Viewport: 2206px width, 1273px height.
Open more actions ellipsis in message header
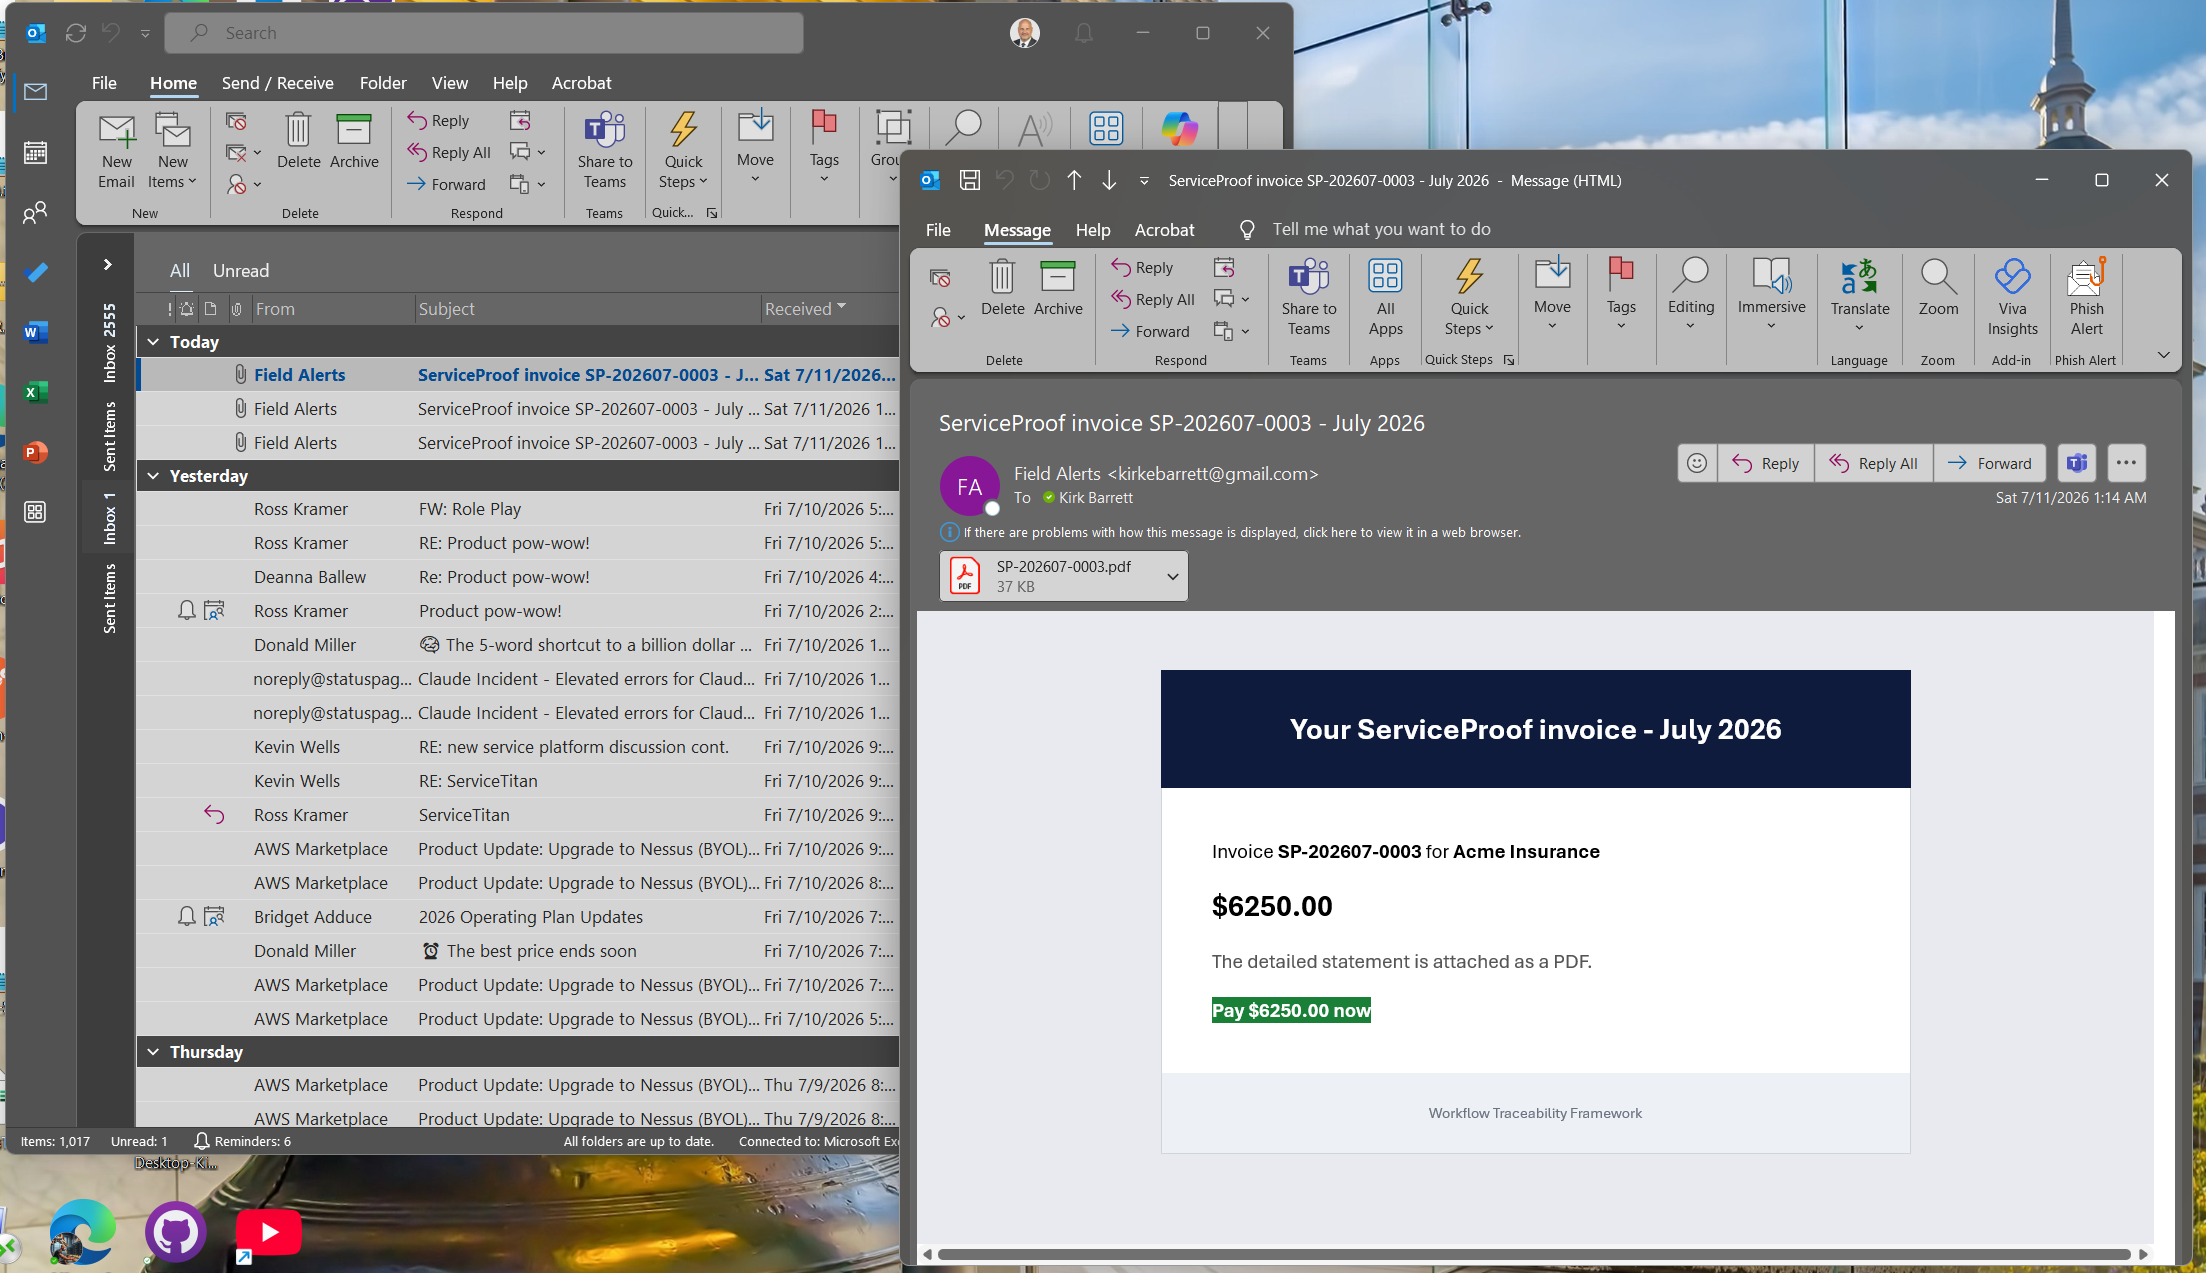(x=2126, y=463)
